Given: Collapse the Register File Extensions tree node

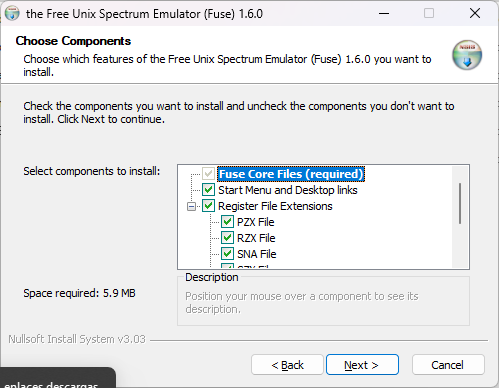Looking at the screenshot, I should point(191,207).
